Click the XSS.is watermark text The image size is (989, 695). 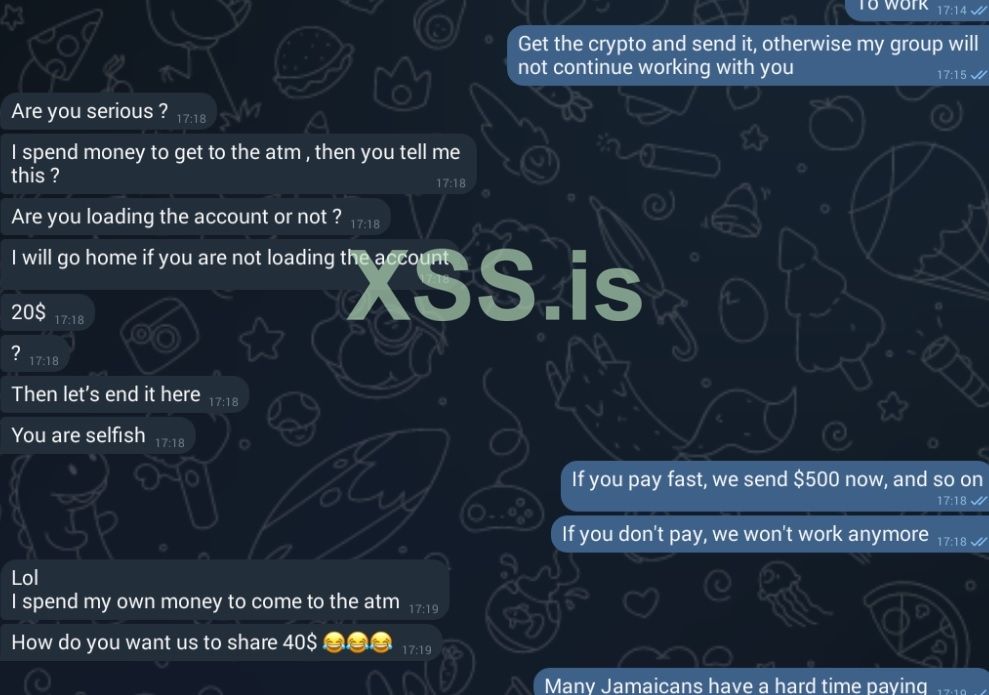click(494, 285)
